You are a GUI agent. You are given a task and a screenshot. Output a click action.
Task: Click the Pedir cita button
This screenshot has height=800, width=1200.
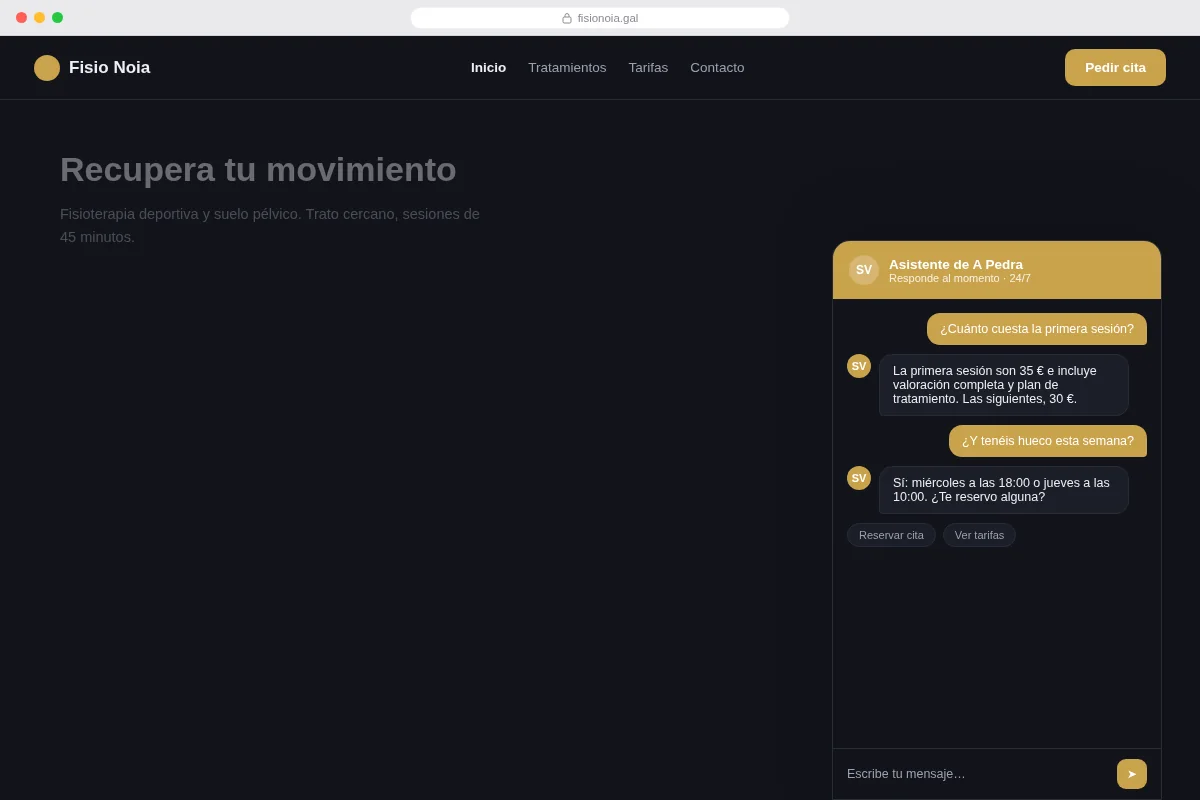coord(1115,68)
